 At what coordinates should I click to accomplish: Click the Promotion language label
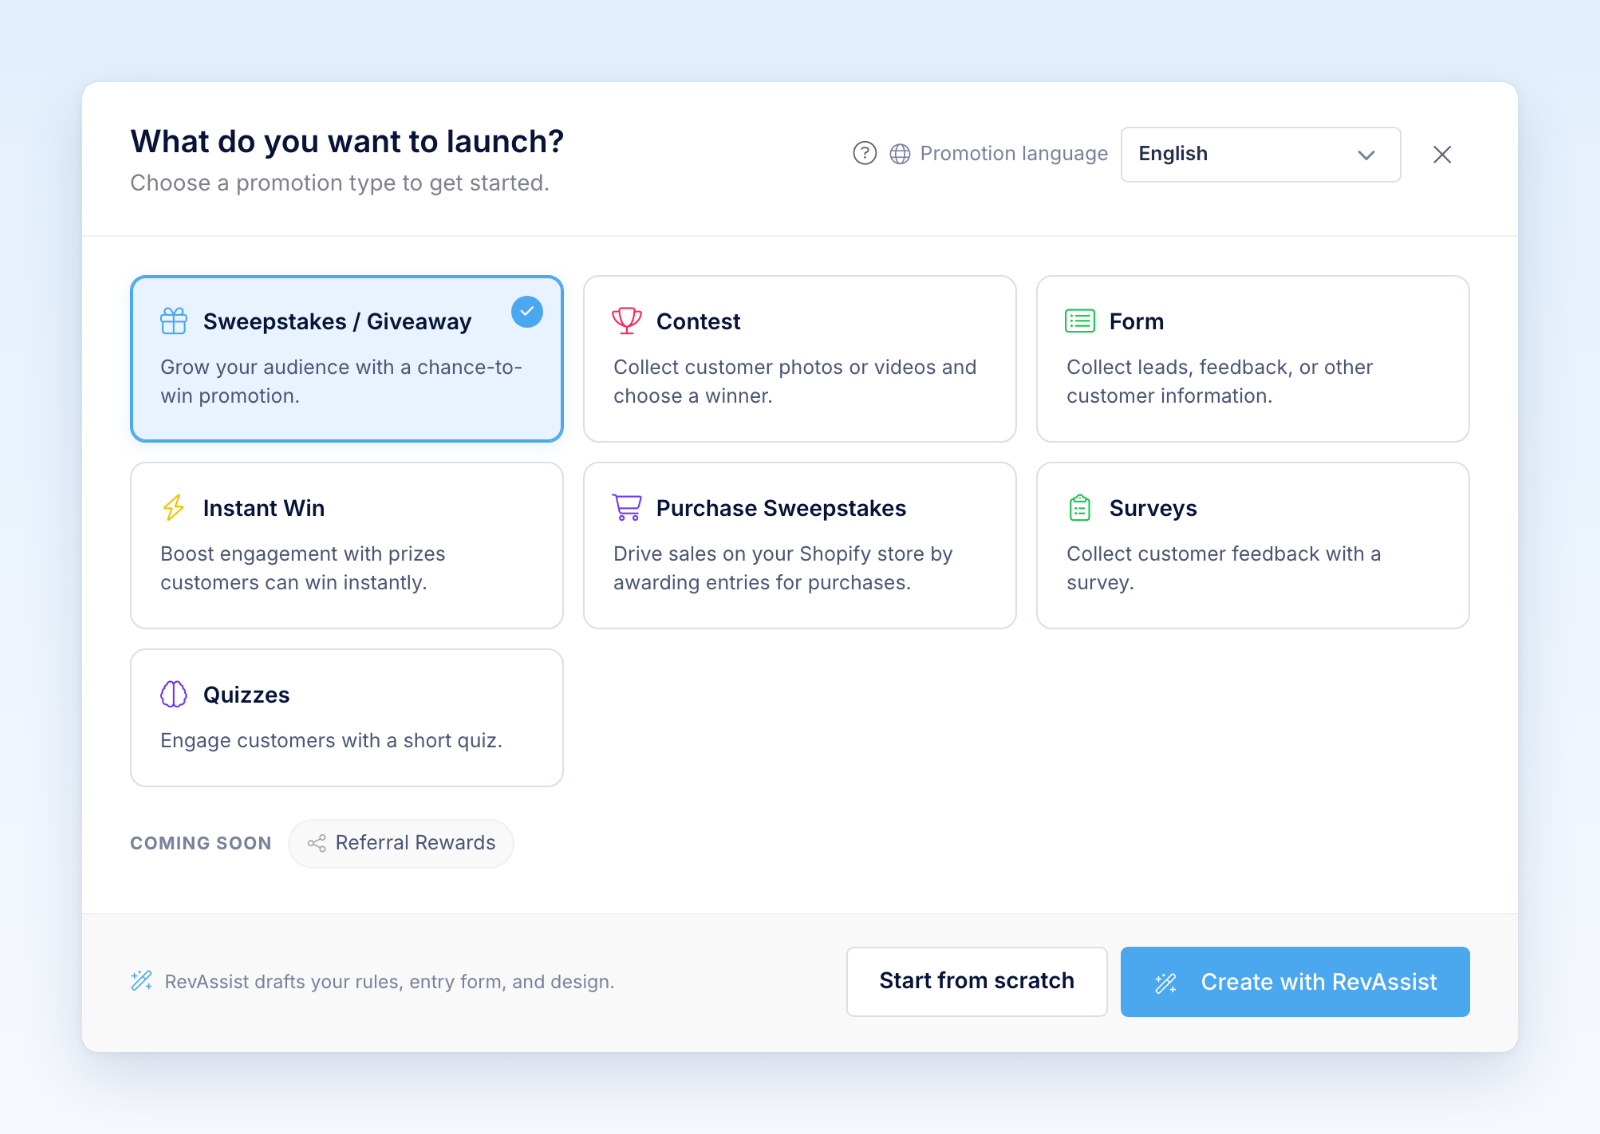coord(1014,154)
